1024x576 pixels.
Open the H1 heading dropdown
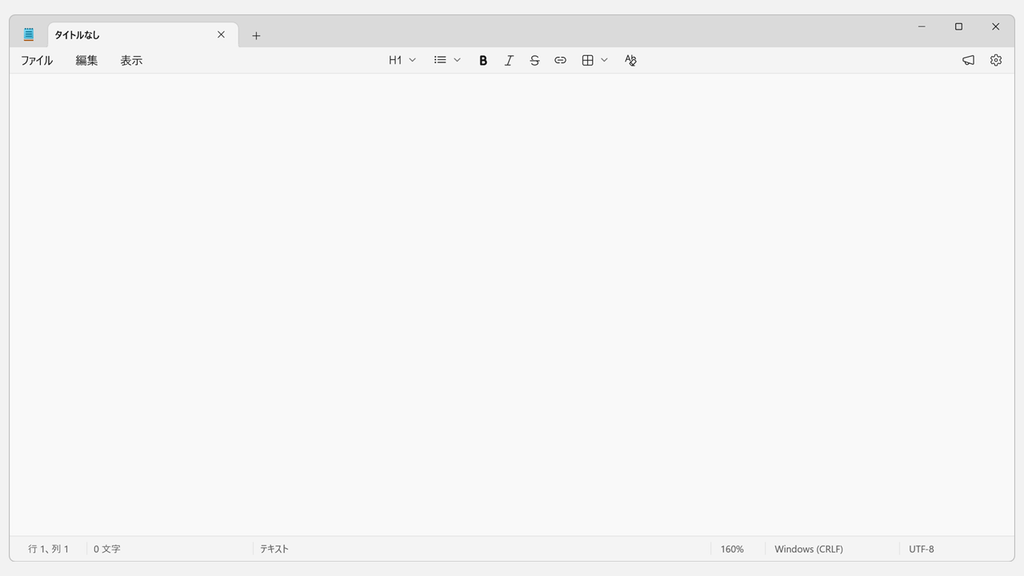(x=402, y=60)
